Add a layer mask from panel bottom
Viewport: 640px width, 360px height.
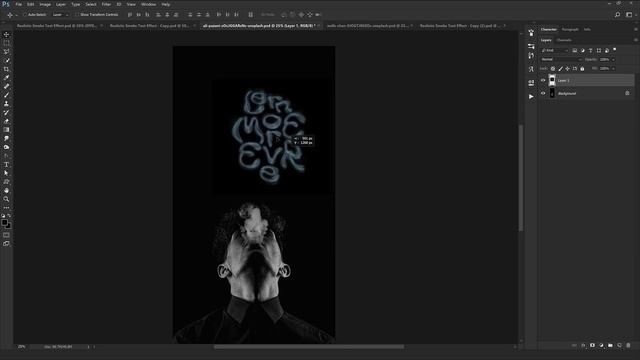[x=592, y=345]
